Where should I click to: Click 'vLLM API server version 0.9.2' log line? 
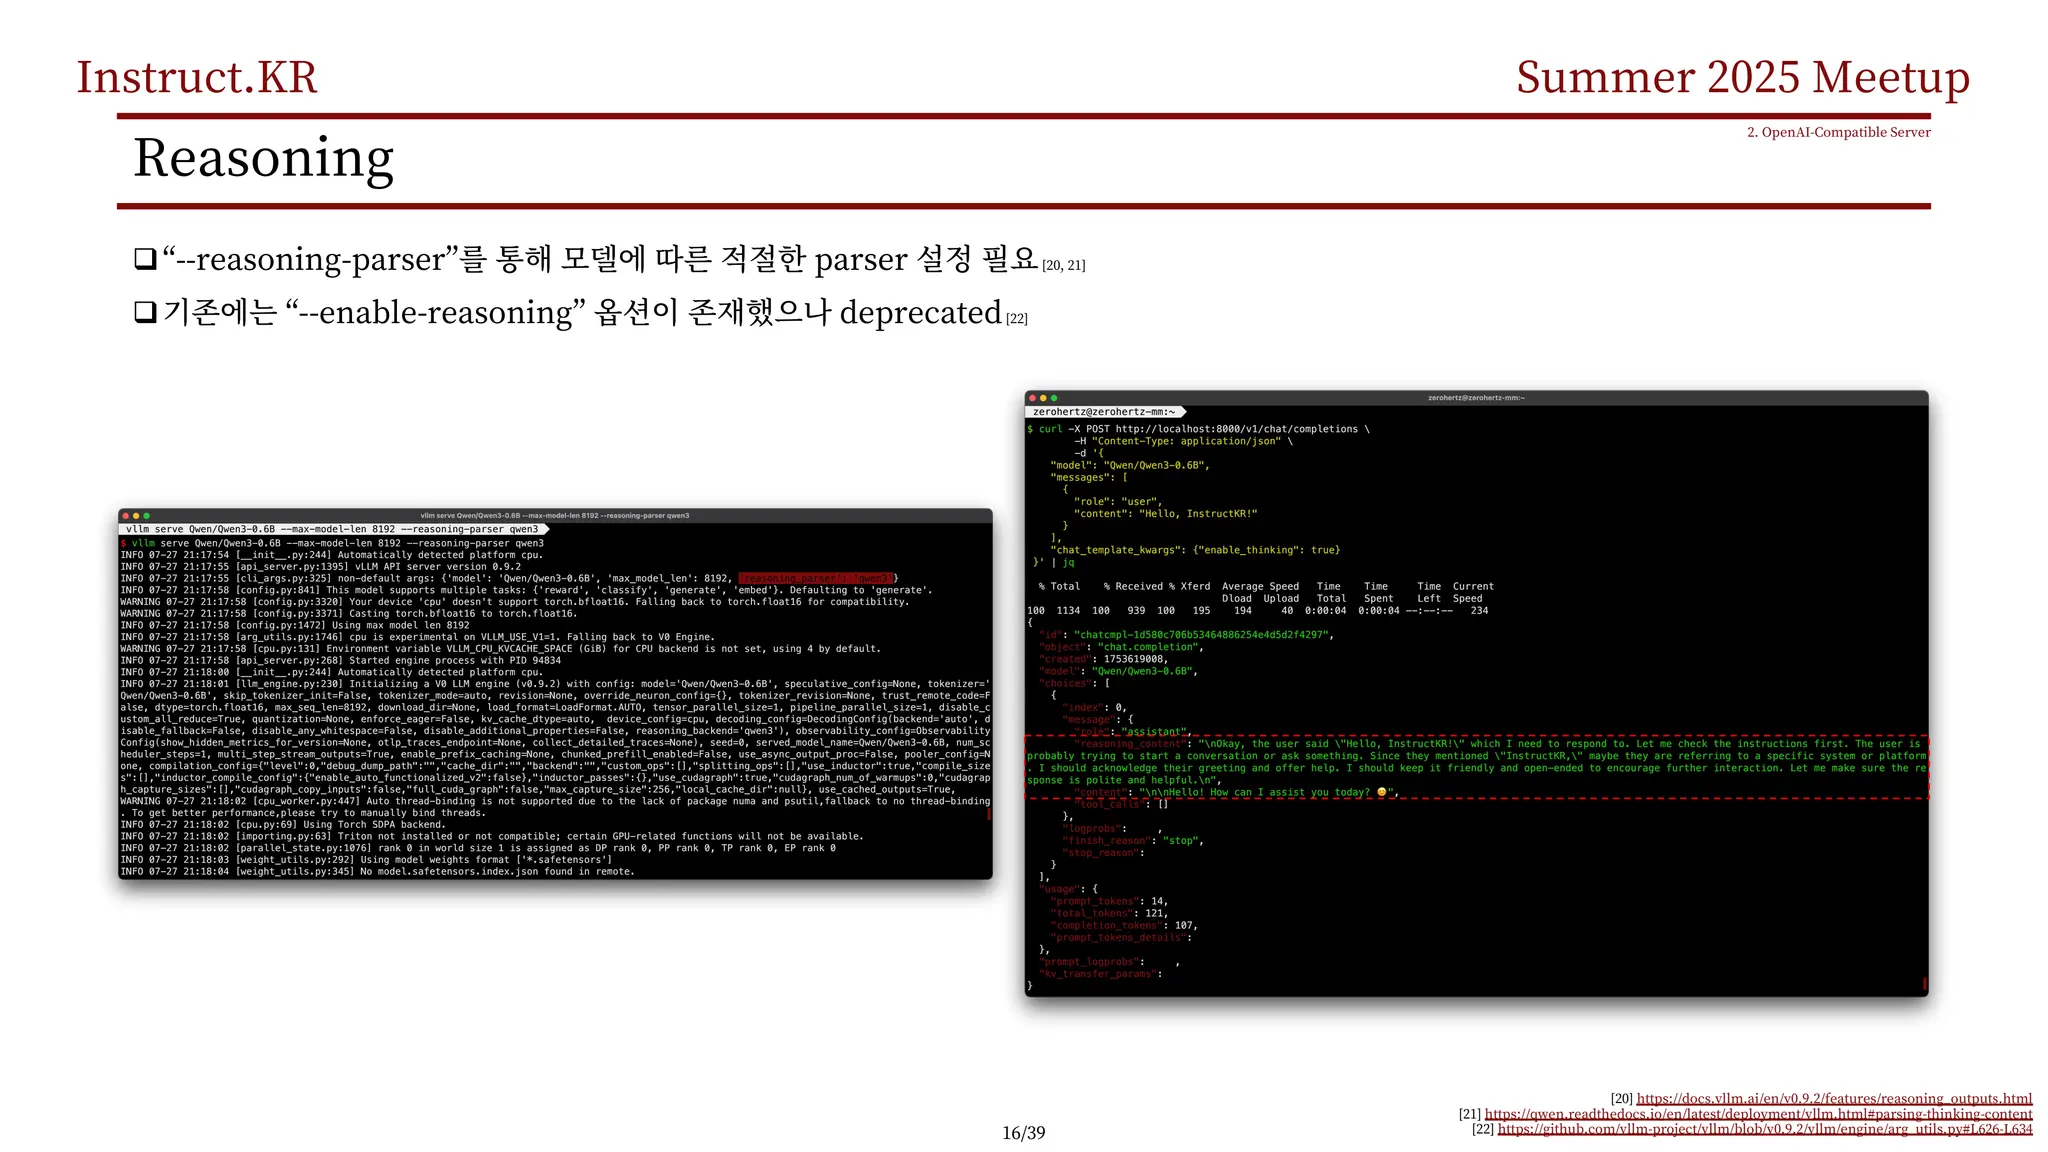click(x=320, y=566)
